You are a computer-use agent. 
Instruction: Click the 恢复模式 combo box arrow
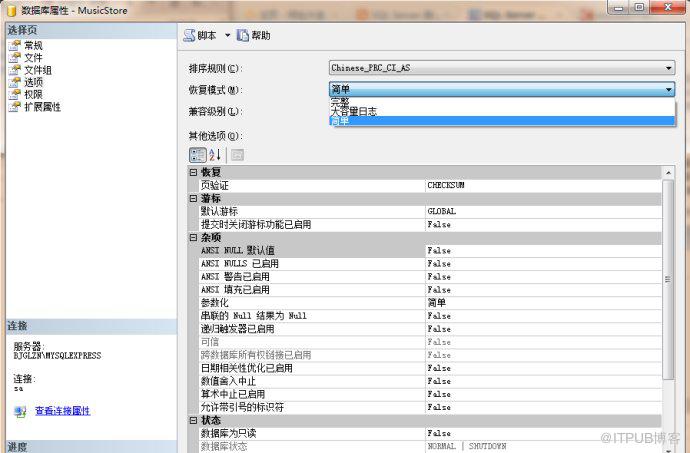(x=668, y=89)
